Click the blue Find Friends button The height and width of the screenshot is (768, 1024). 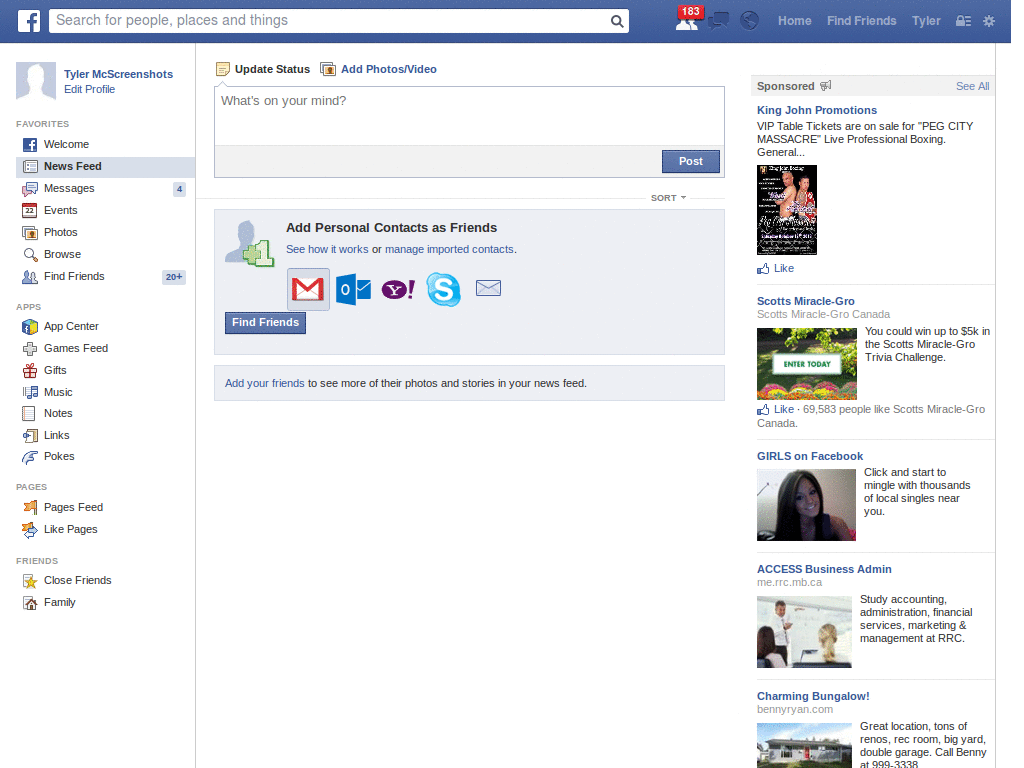265,323
